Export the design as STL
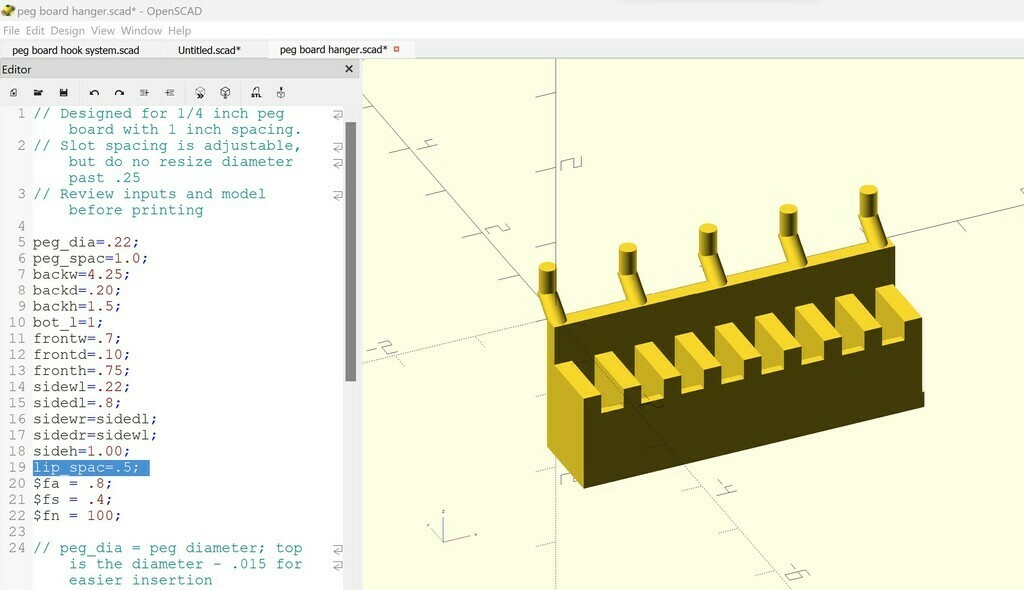The height and width of the screenshot is (590, 1024). pyautogui.click(x=256, y=92)
